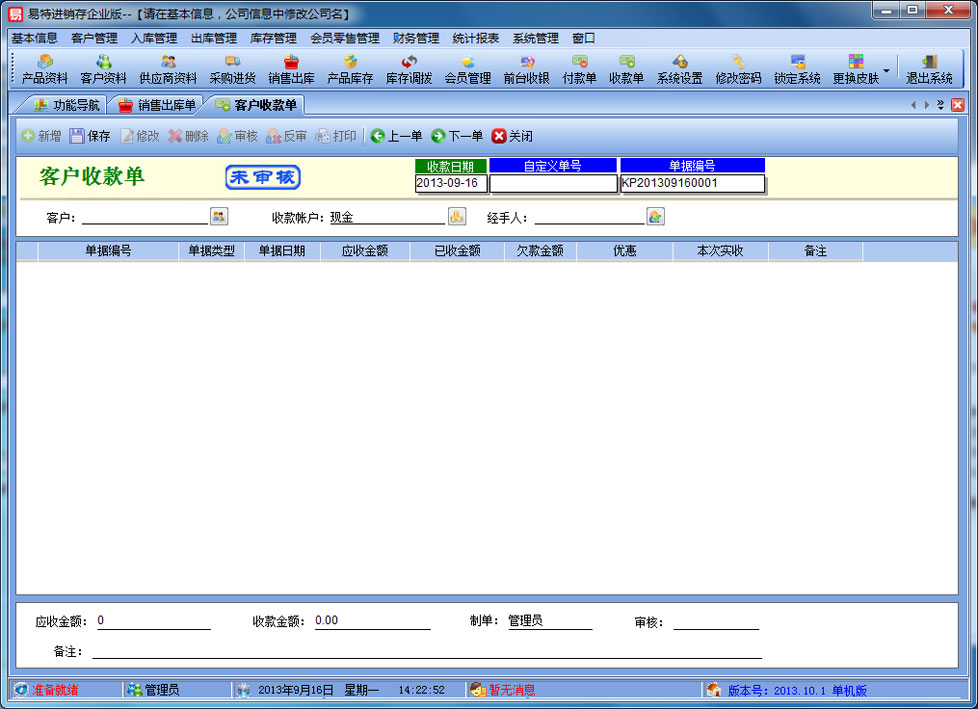Switch to the 功能导航 tab
This screenshot has height=709, width=978.
67,105
